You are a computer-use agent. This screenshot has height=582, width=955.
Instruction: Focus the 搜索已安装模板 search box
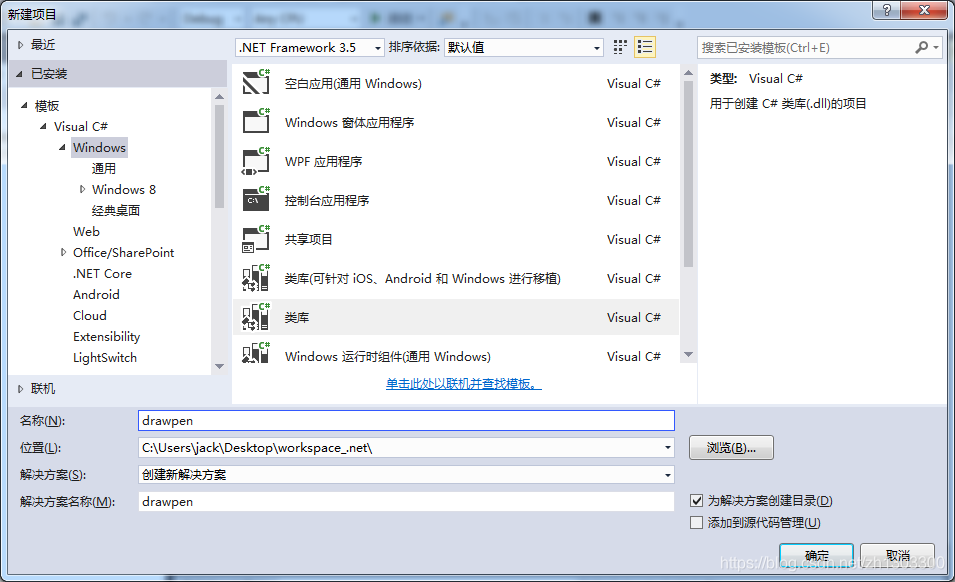[805, 47]
